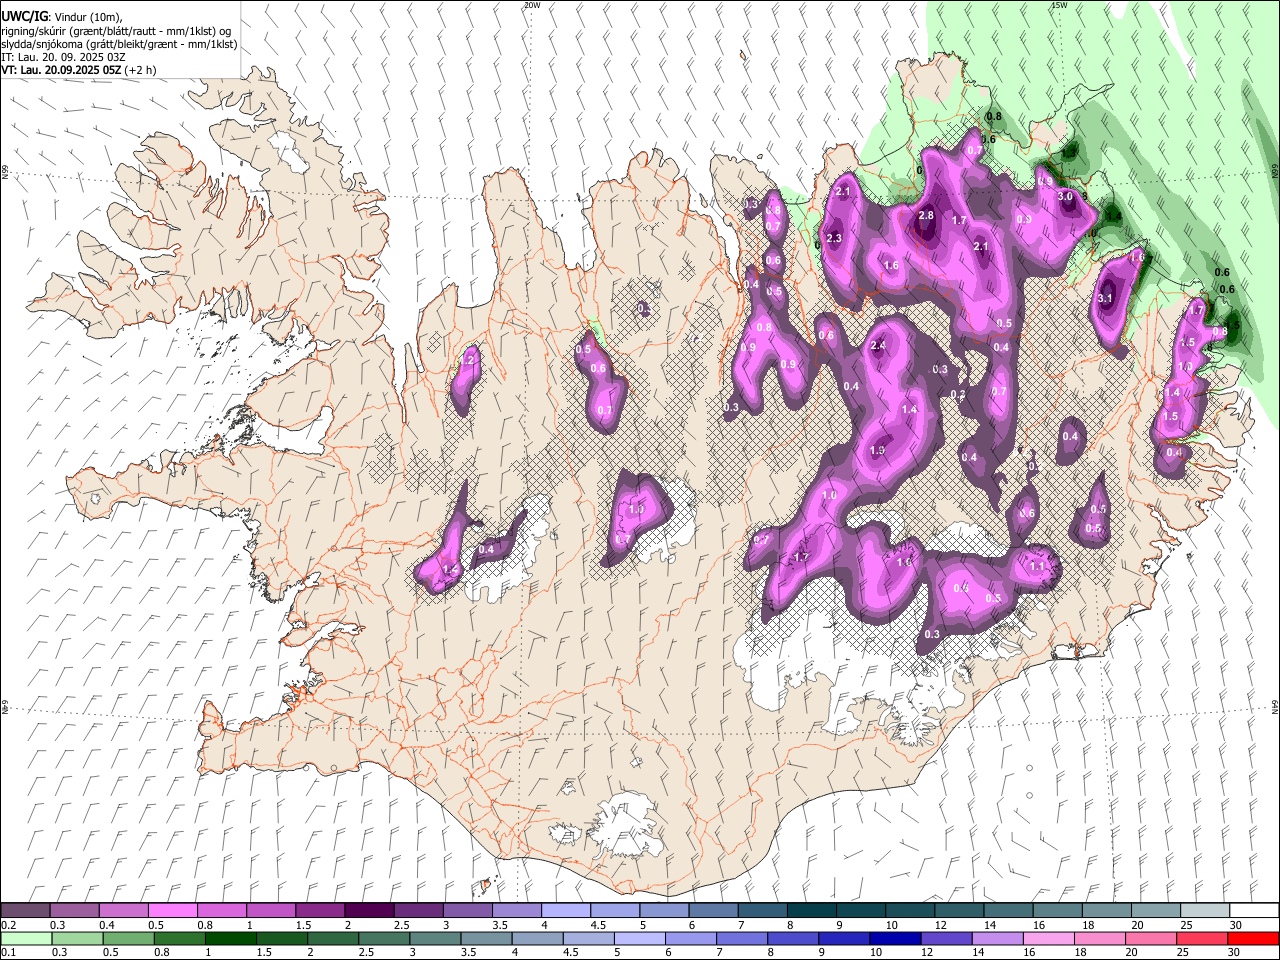
Task: Click the 3.0 snowfall value in the northeast
Action: (x=1065, y=197)
